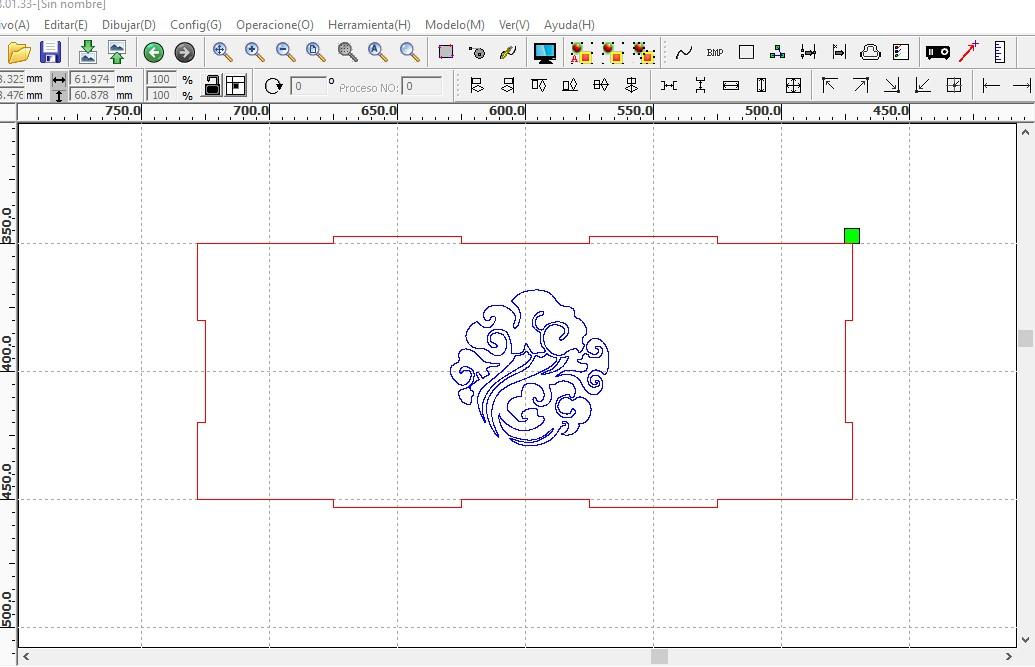Screen dimensions: 1035x667
Task: Click the horizontal scrollbar left arrow
Action: coord(26,656)
